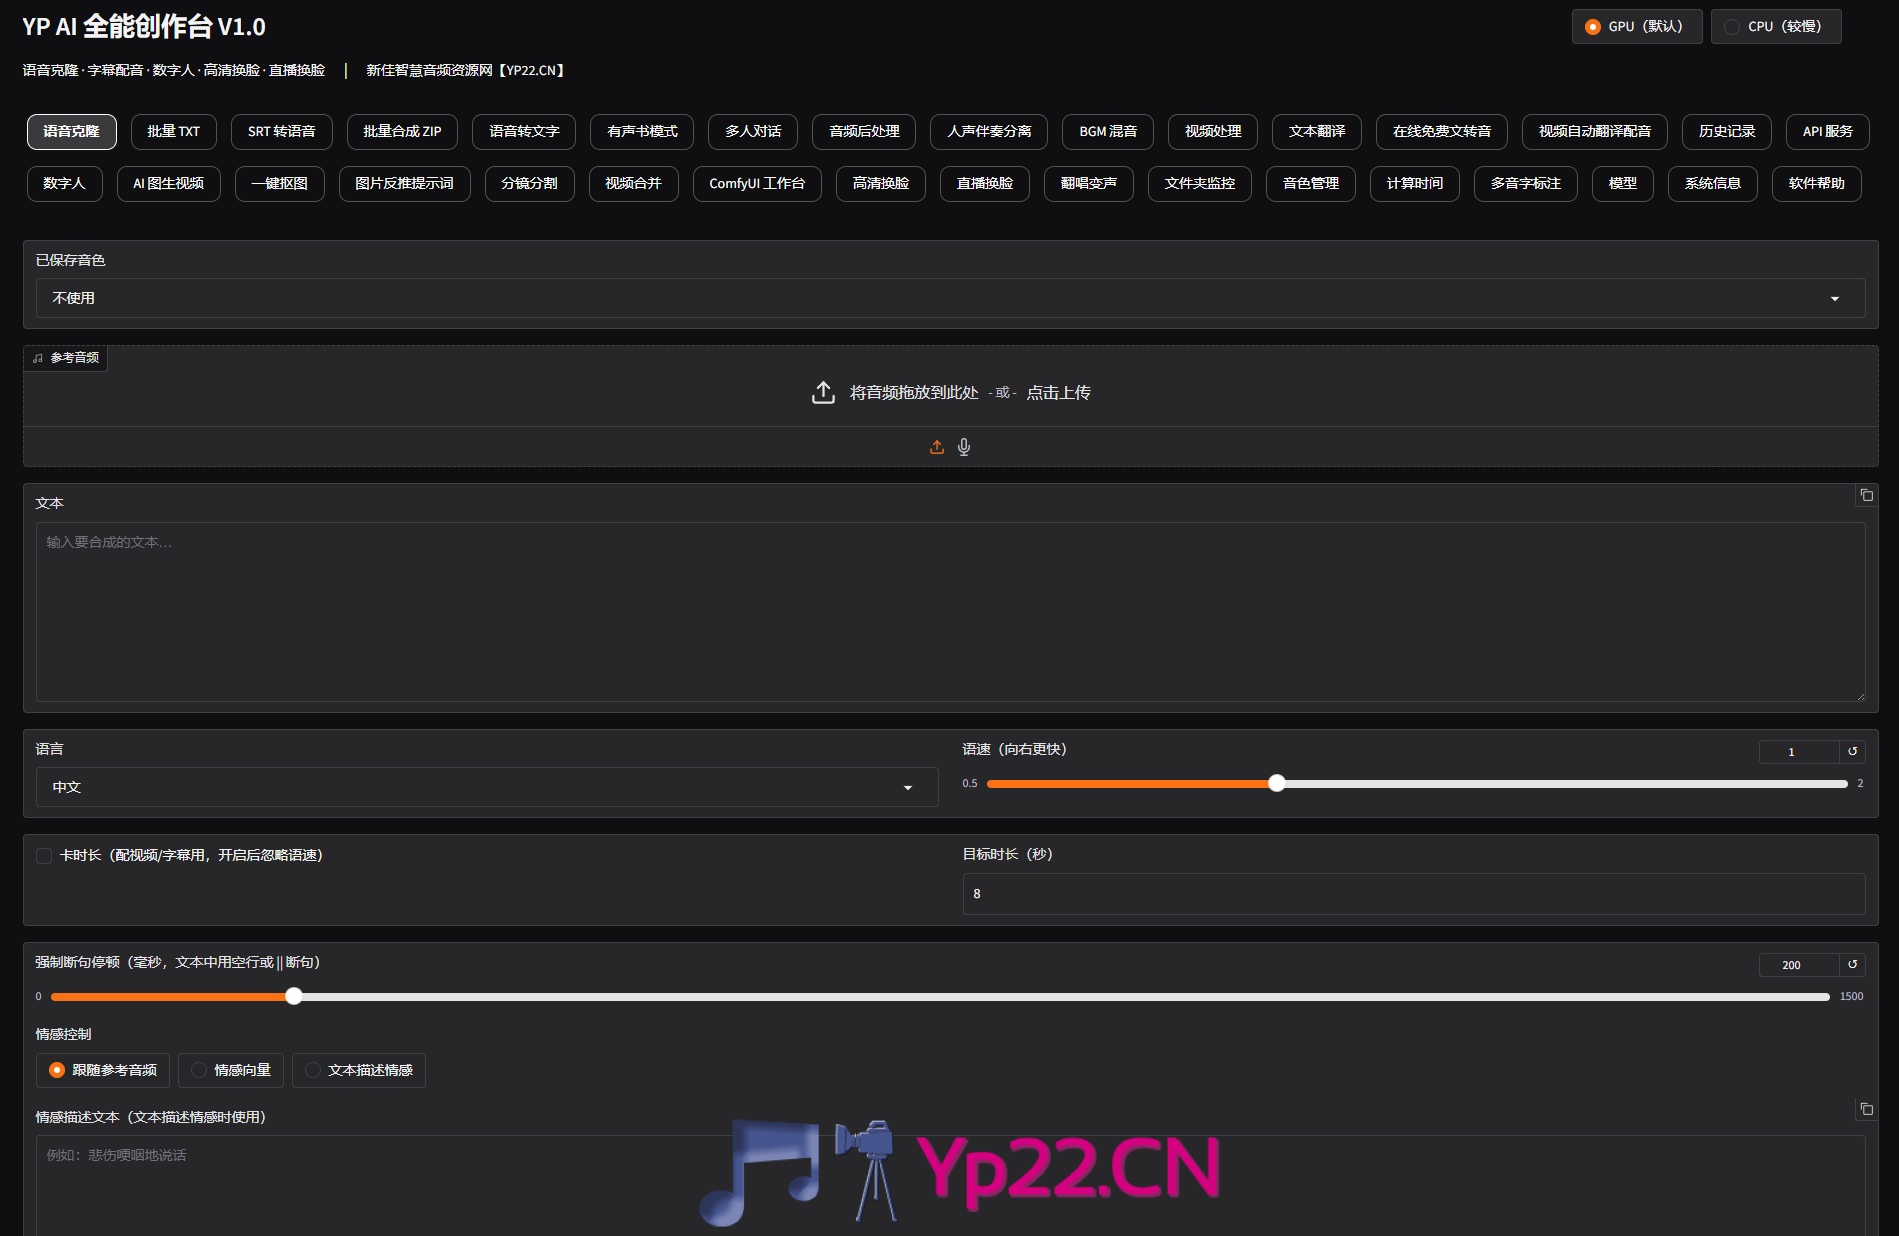
Task: Click the copy icon above 情感描述文本 box
Action: click(x=1866, y=1109)
